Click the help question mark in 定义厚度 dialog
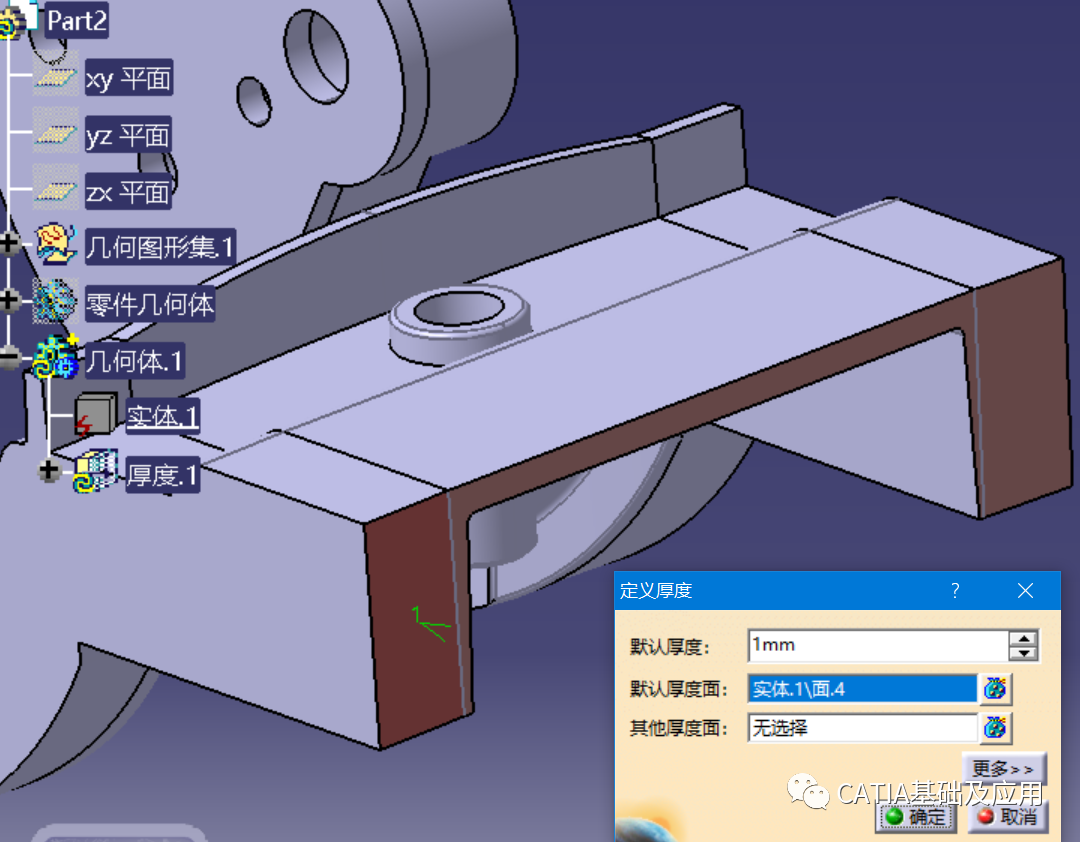Screen dimensions: 1080x842 (x=955, y=591)
